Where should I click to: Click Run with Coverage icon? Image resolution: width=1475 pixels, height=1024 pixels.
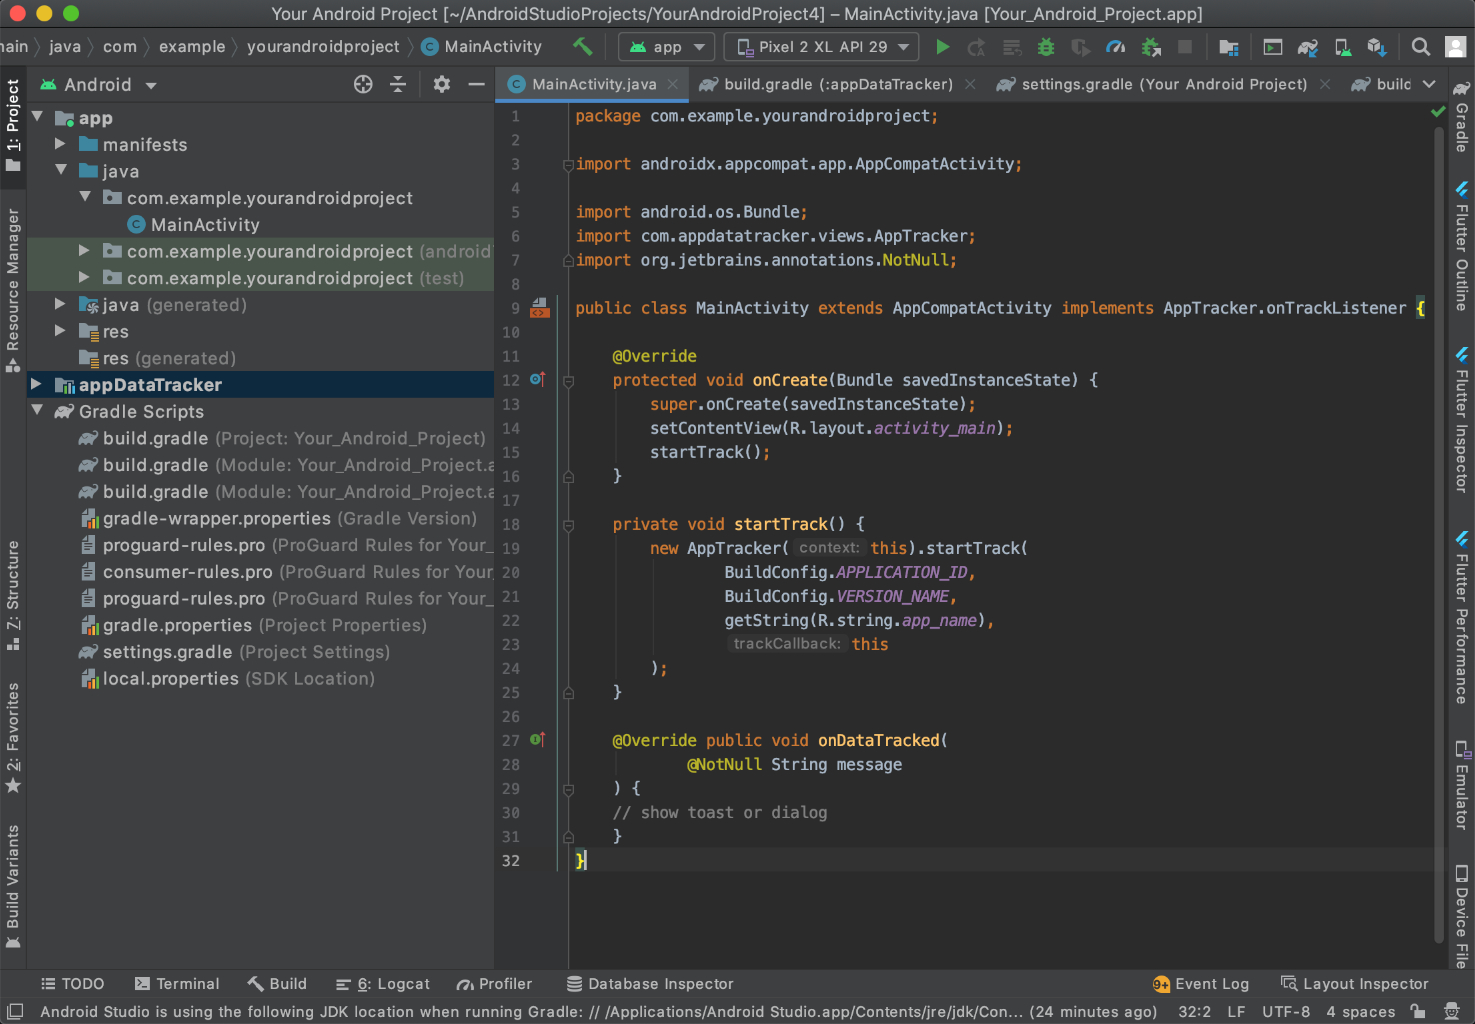(x=1080, y=47)
